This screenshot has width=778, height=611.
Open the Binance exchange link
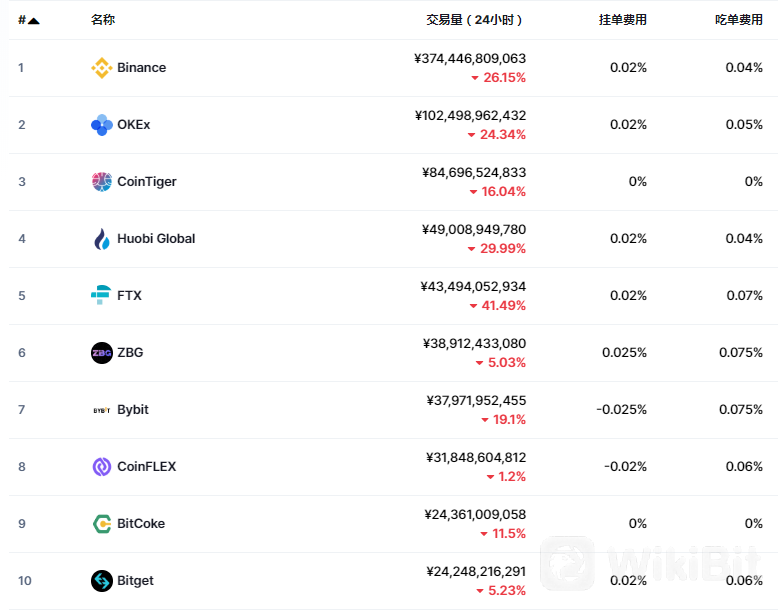141,68
